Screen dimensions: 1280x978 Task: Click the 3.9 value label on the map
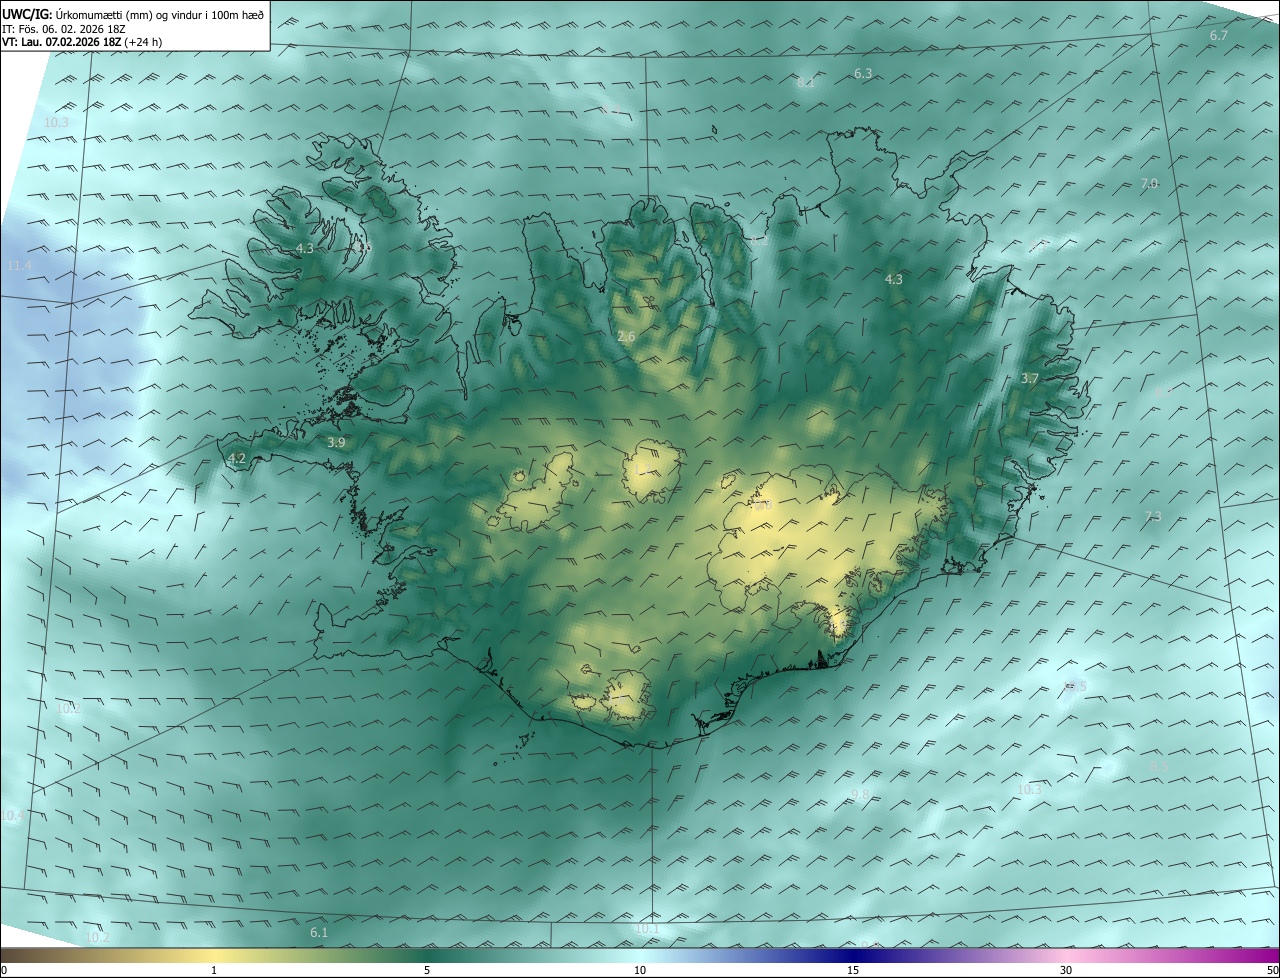pos(337,442)
